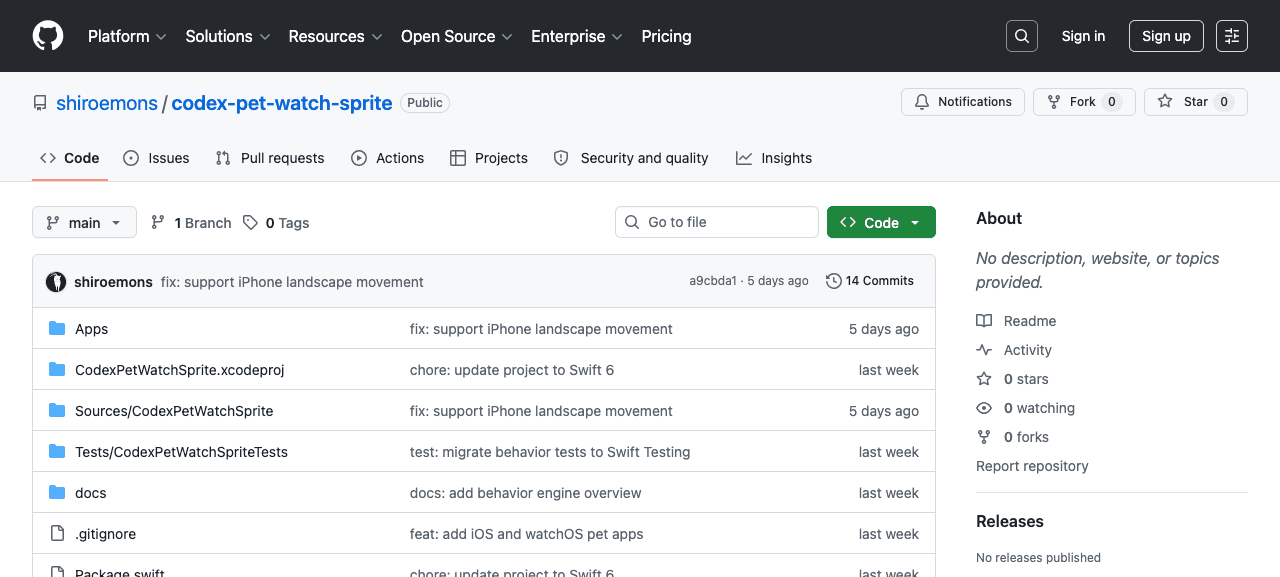This screenshot has width=1280, height=577.
Task: Open the green Code dropdown
Action: tap(881, 222)
